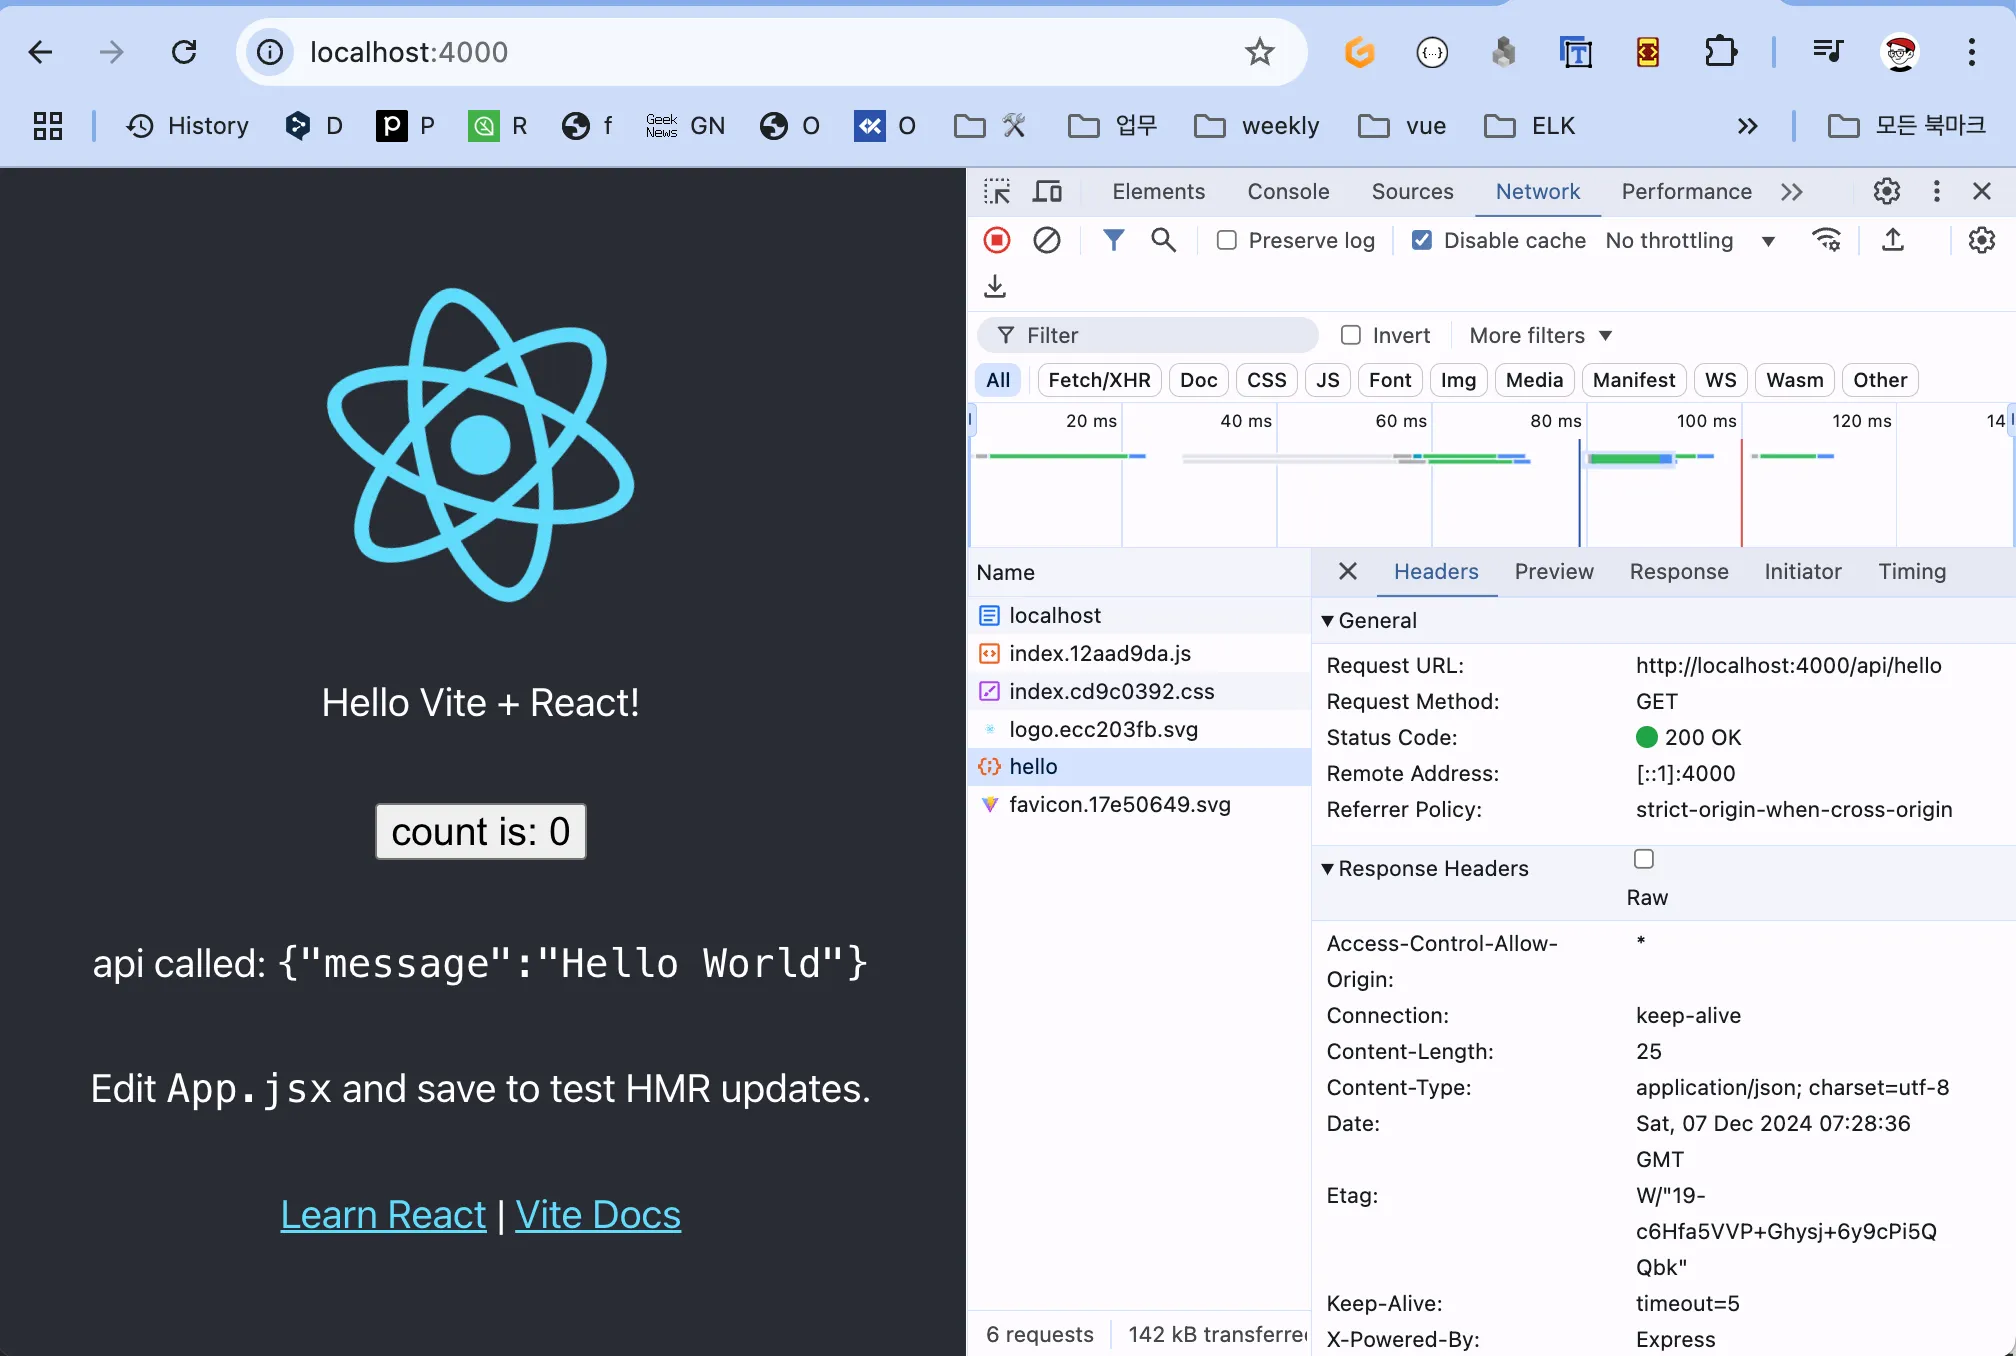
Task: Select the favicon.17e50649.svg request
Action: [1139, 804]
